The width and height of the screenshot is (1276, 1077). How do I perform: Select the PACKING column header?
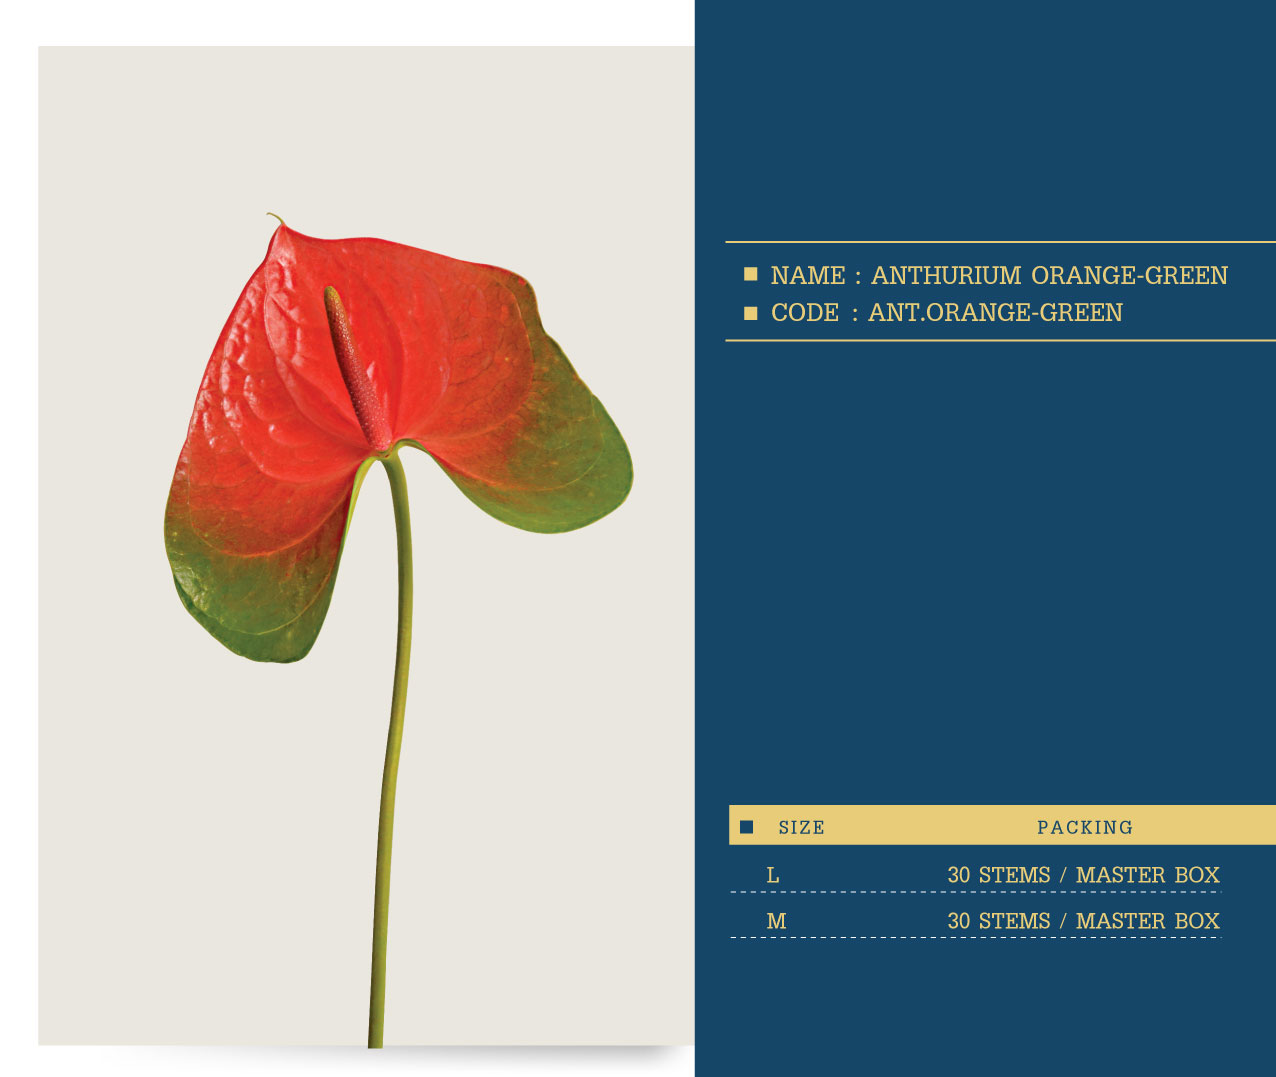point(1085,827)
